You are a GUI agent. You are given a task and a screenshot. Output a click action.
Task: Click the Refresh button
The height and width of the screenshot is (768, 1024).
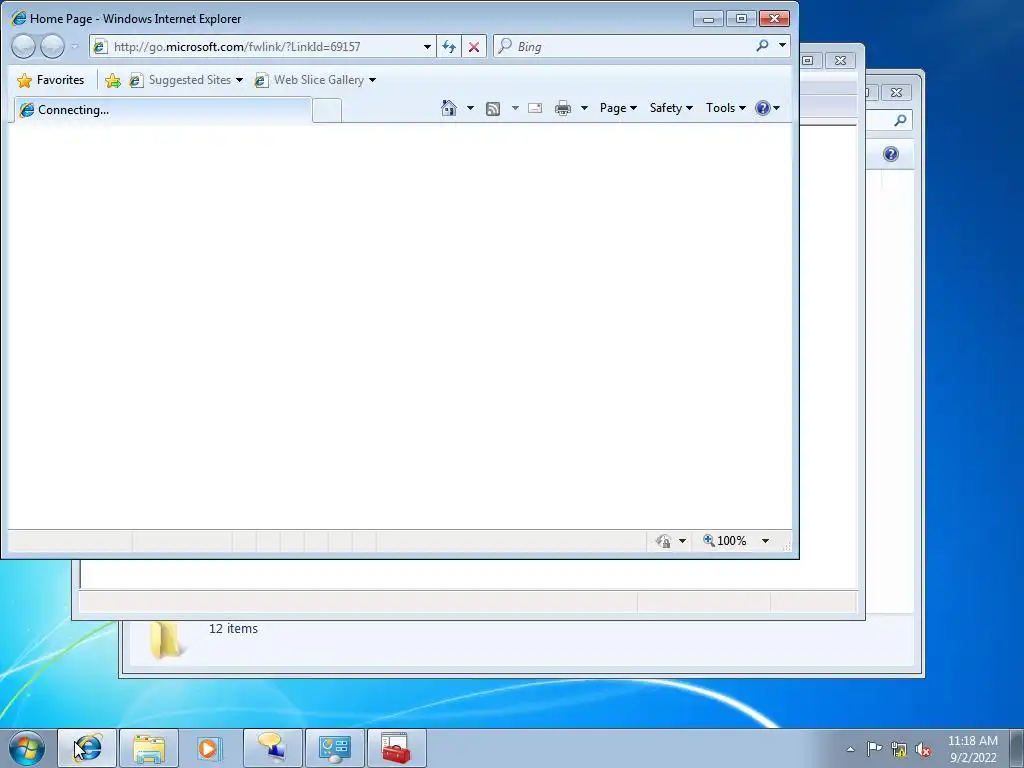coord(449,46)
